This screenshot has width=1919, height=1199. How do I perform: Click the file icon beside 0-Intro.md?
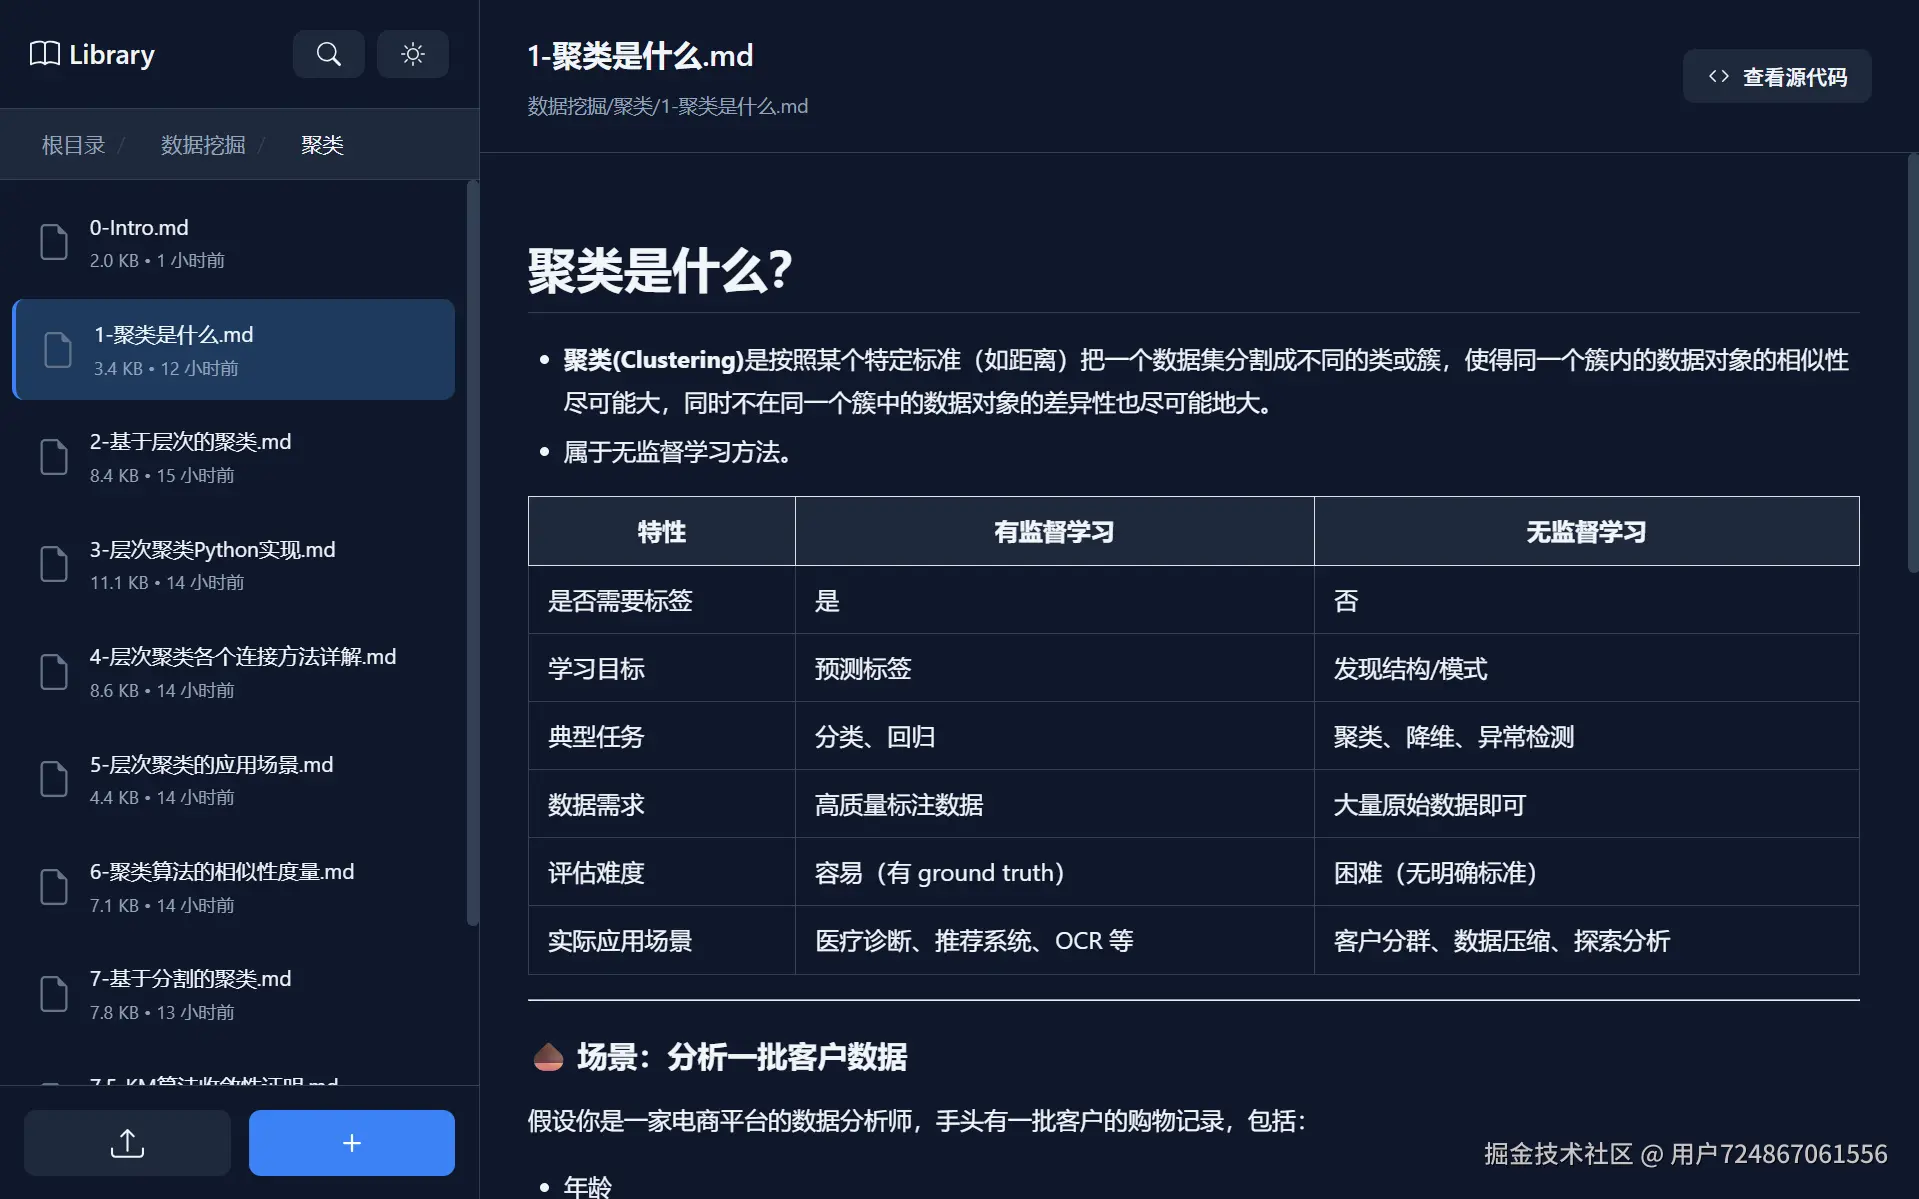[x=54, y=242]
